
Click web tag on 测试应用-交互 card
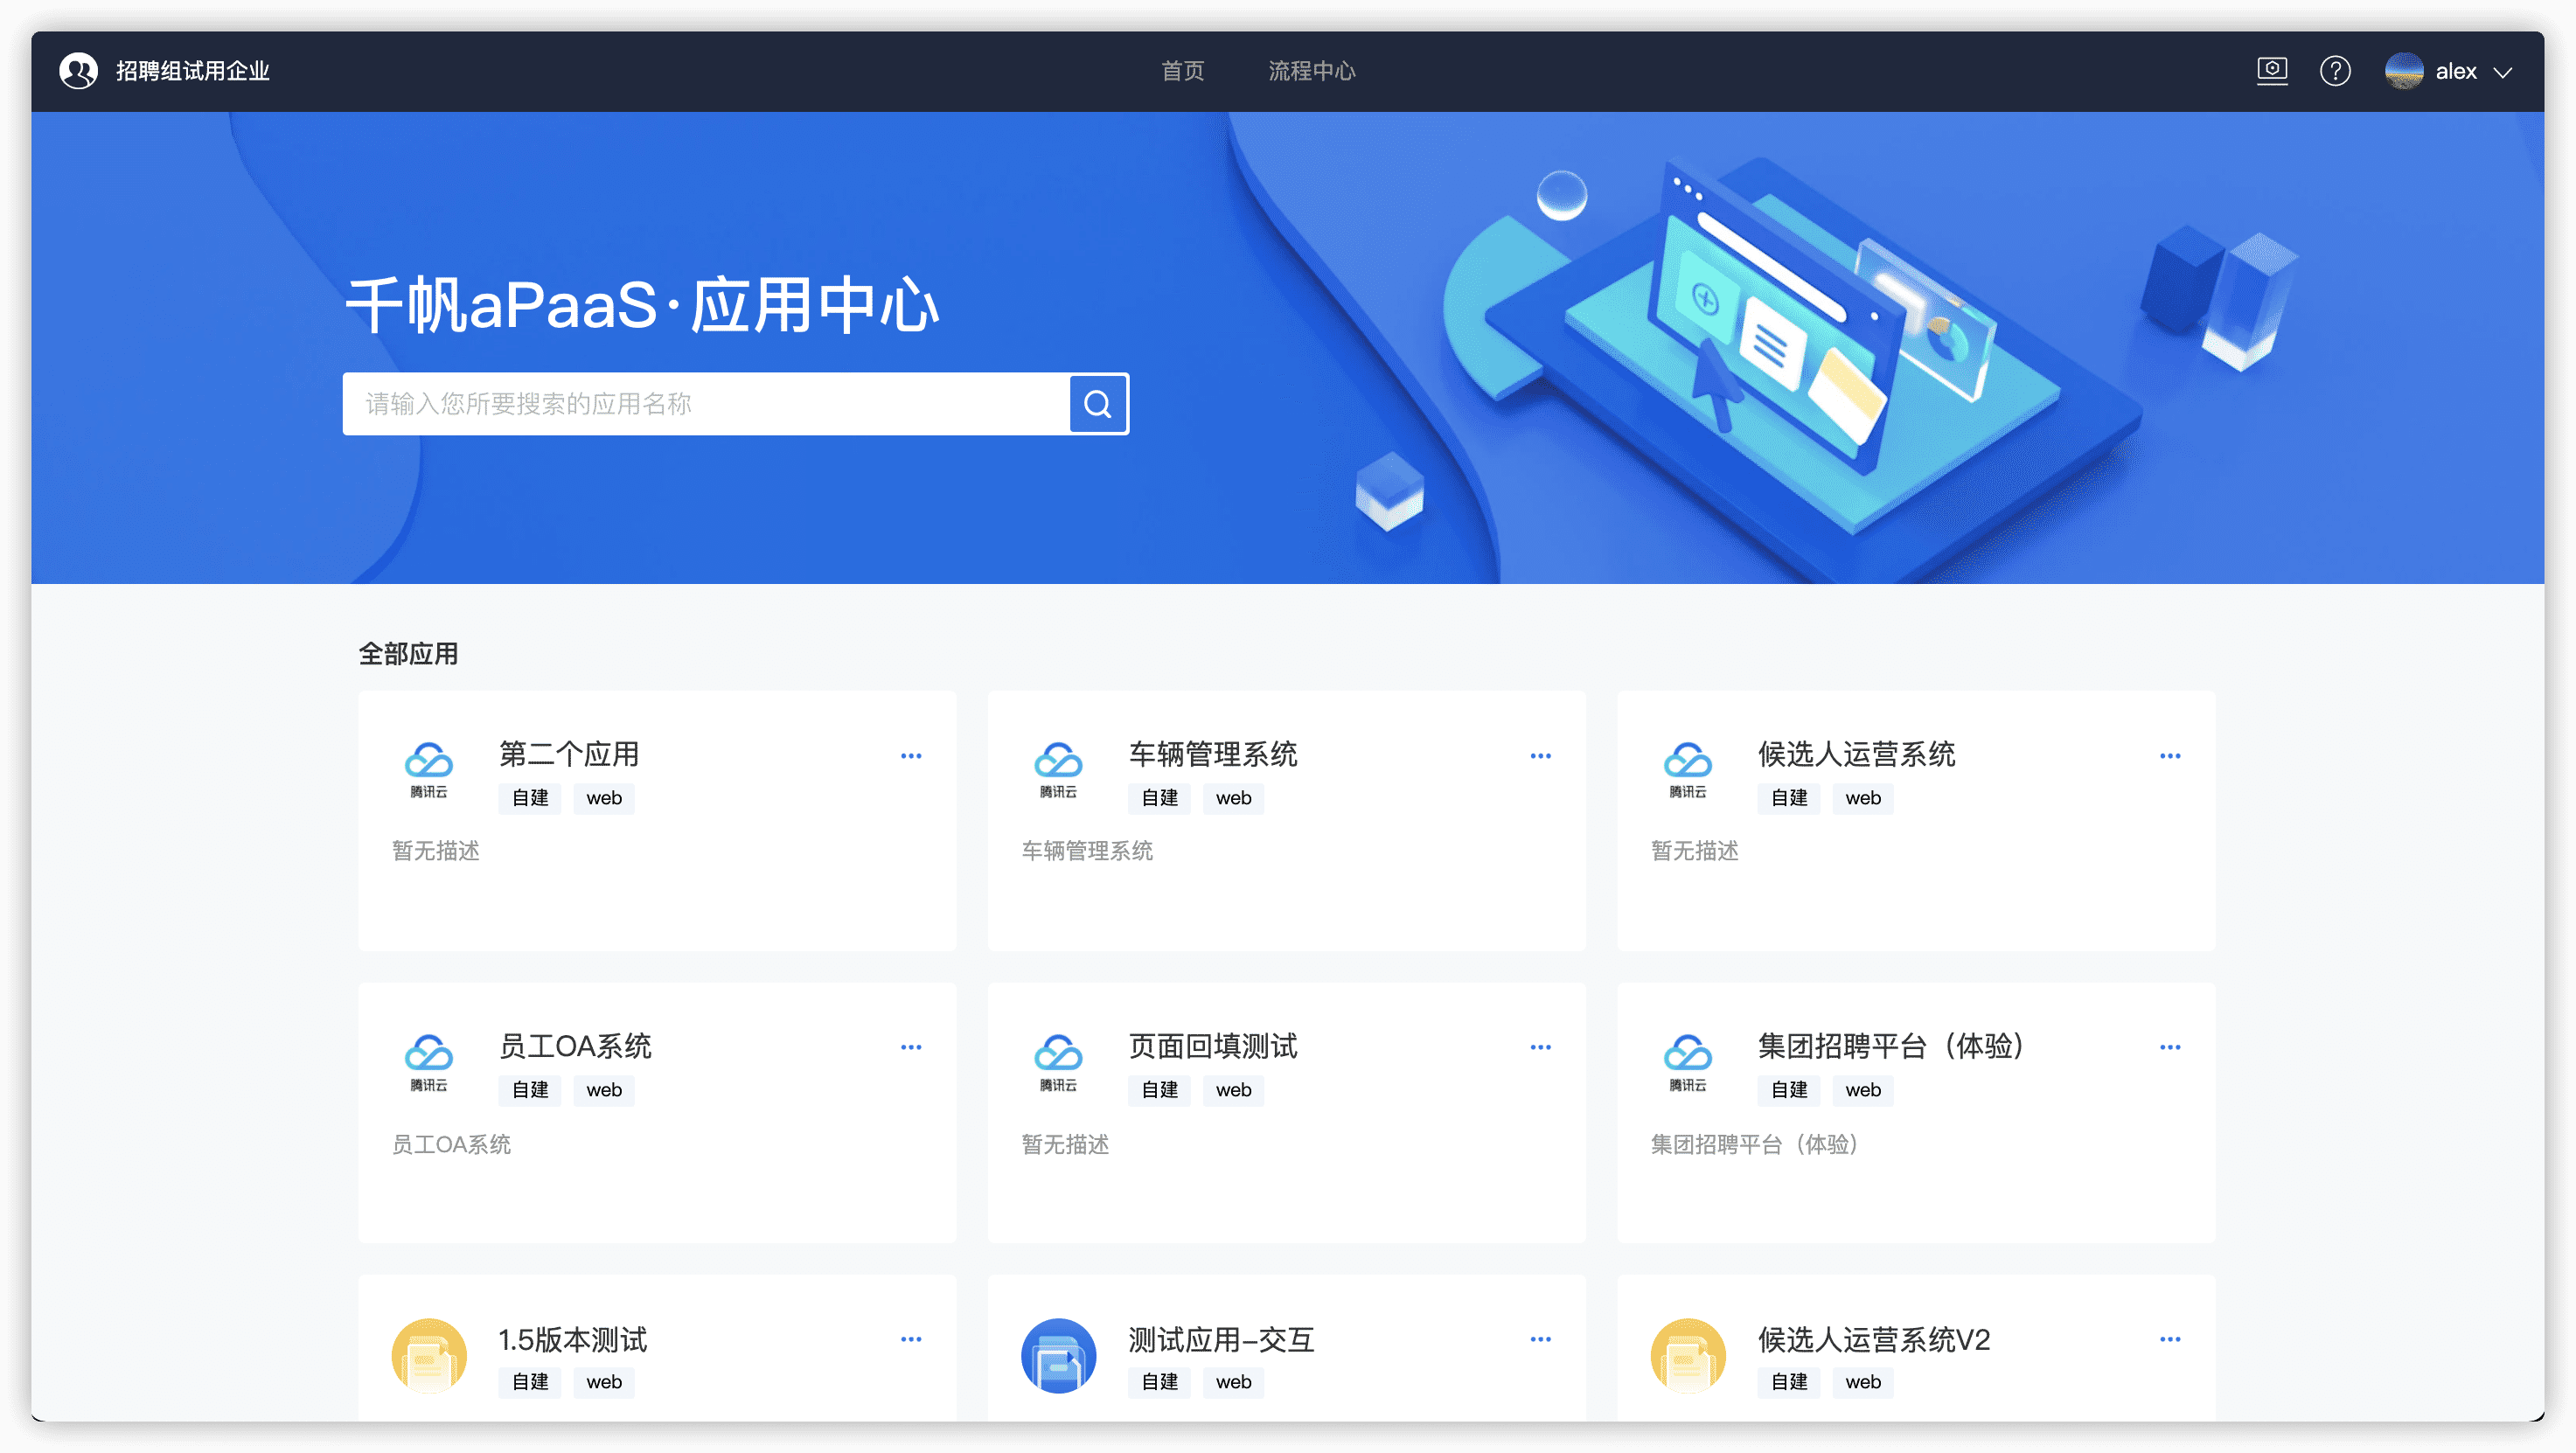pyautogui.click(x=1233, y=1382)
